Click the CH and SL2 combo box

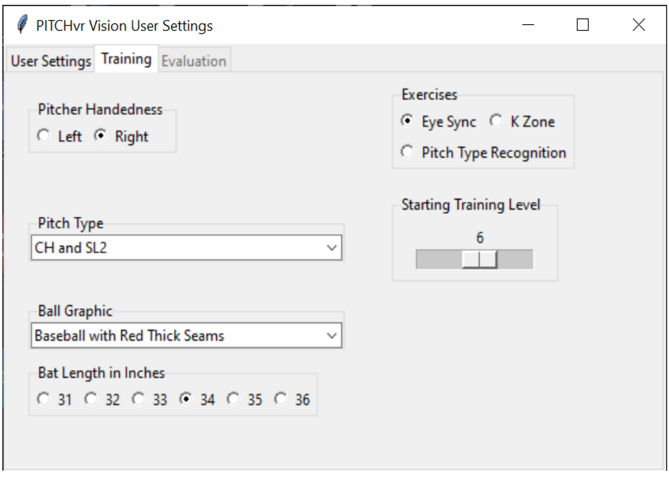pyautogui.click(x=175, y=248)
